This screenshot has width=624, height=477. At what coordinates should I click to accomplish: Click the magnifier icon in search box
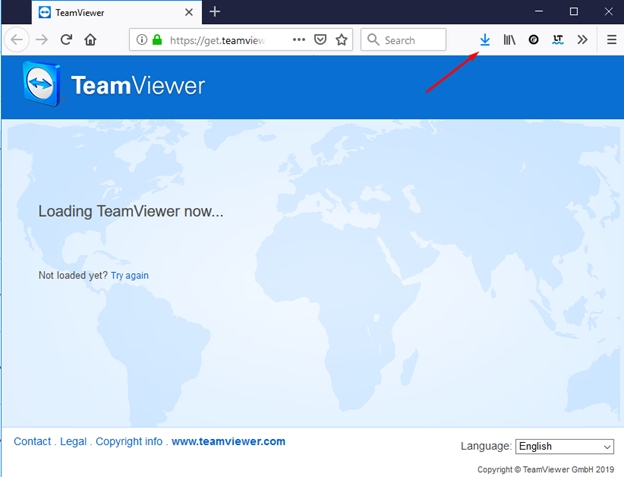(x=373, y=40)
